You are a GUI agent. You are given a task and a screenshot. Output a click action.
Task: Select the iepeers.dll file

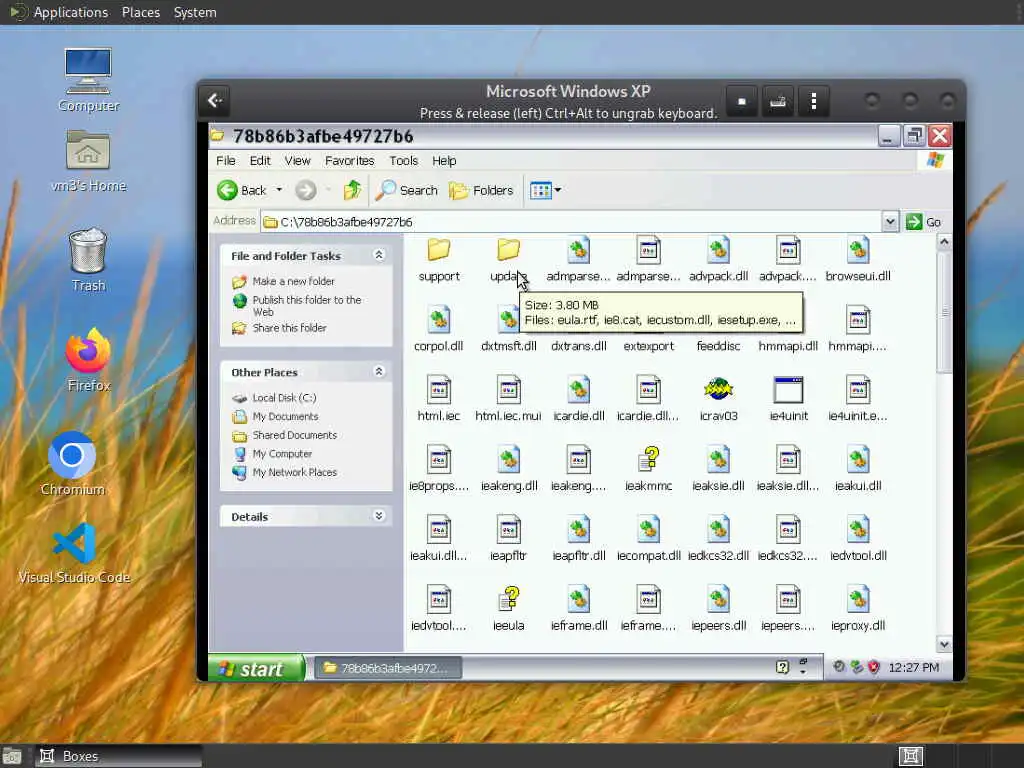coord(718,609)
